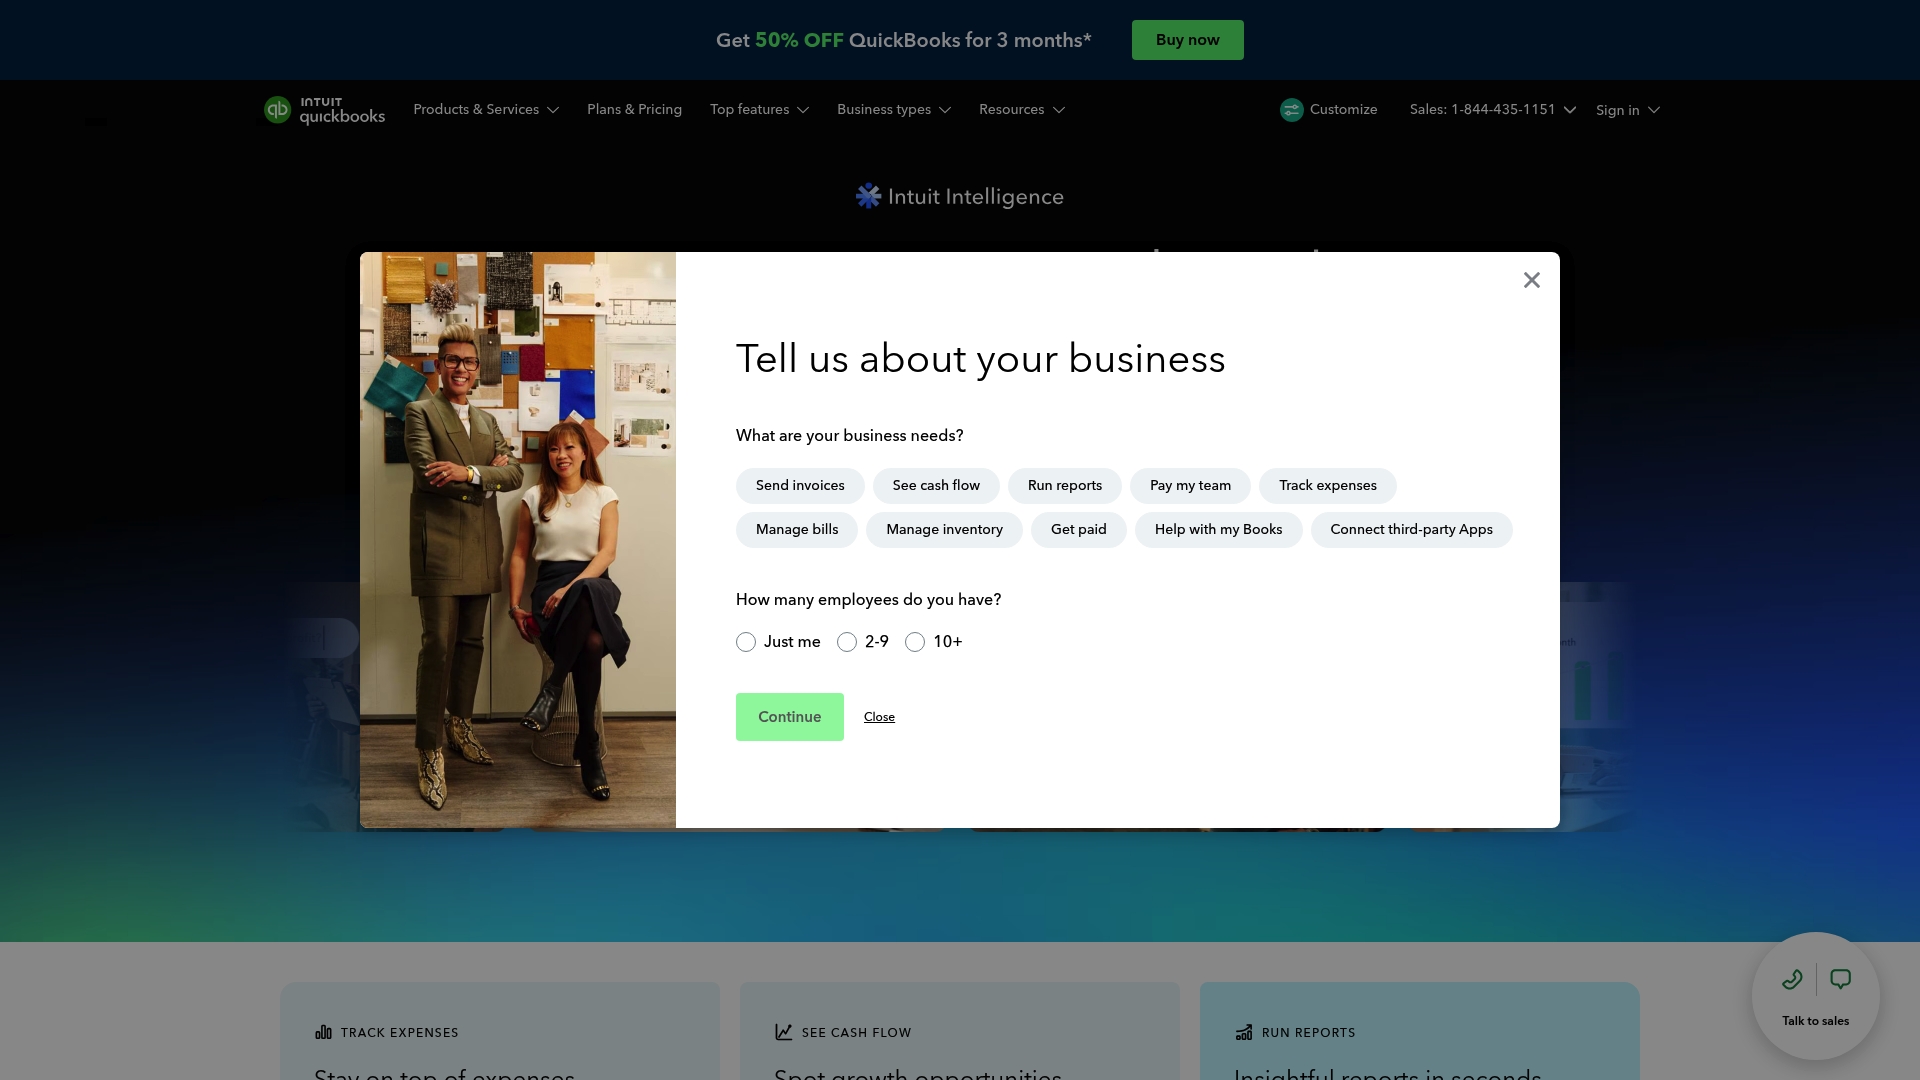Screen dimensions: 1920x1080
Task: Select the "2-9" employees radio button
Action: 847,642
